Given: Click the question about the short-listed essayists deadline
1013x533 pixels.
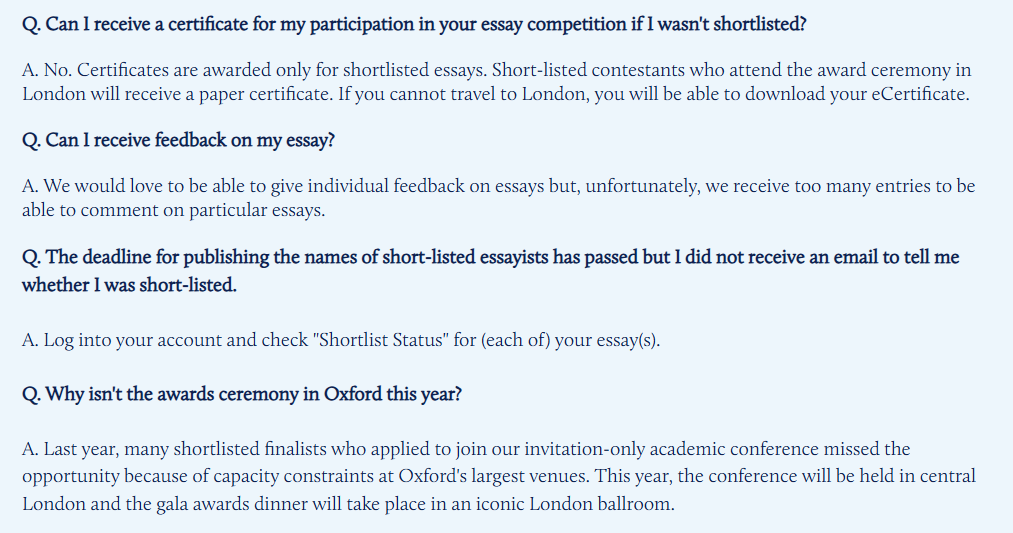Looking at the screenshot, I should point(490,271).
